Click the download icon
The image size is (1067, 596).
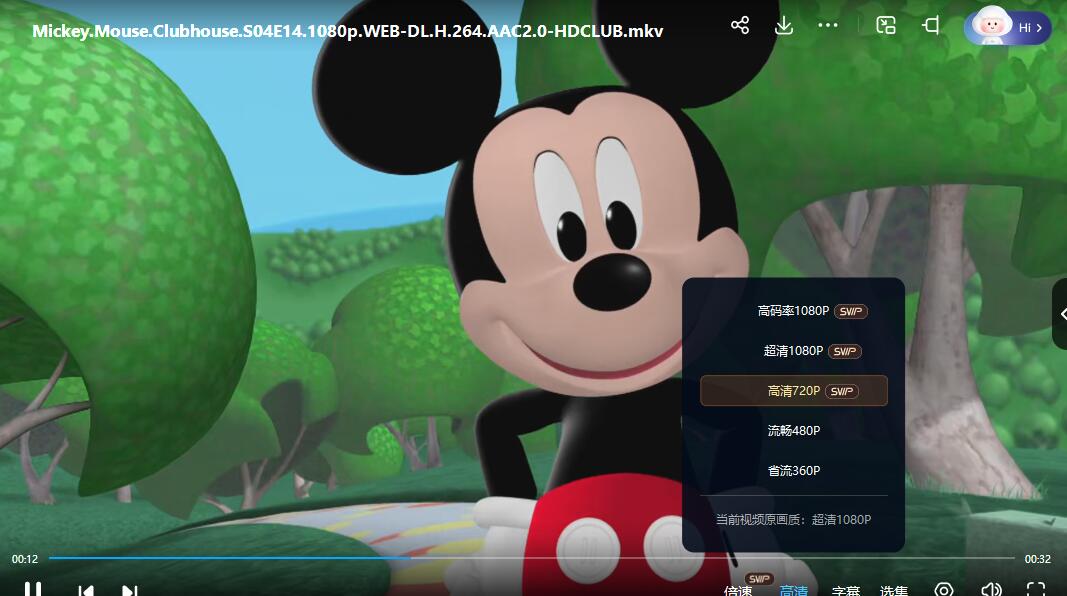[784, 26]
